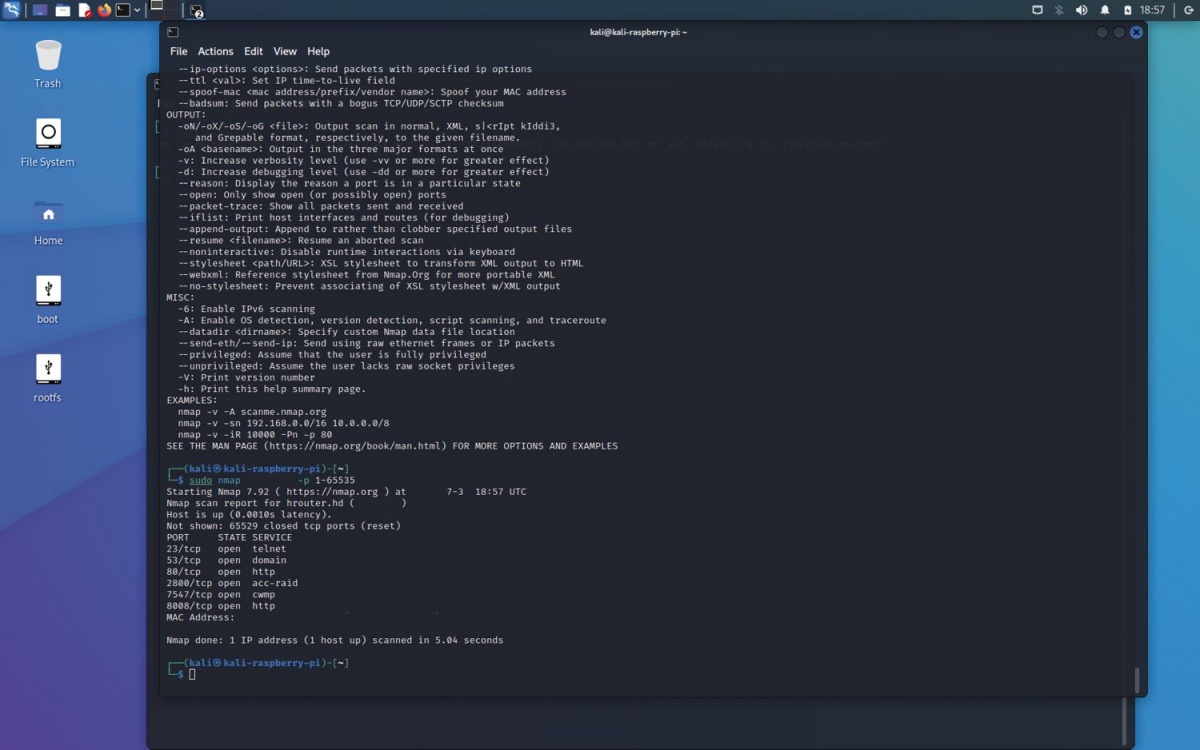Launch Firefox from the top panel
This screenshot has height=750, width=1200.
104,10
